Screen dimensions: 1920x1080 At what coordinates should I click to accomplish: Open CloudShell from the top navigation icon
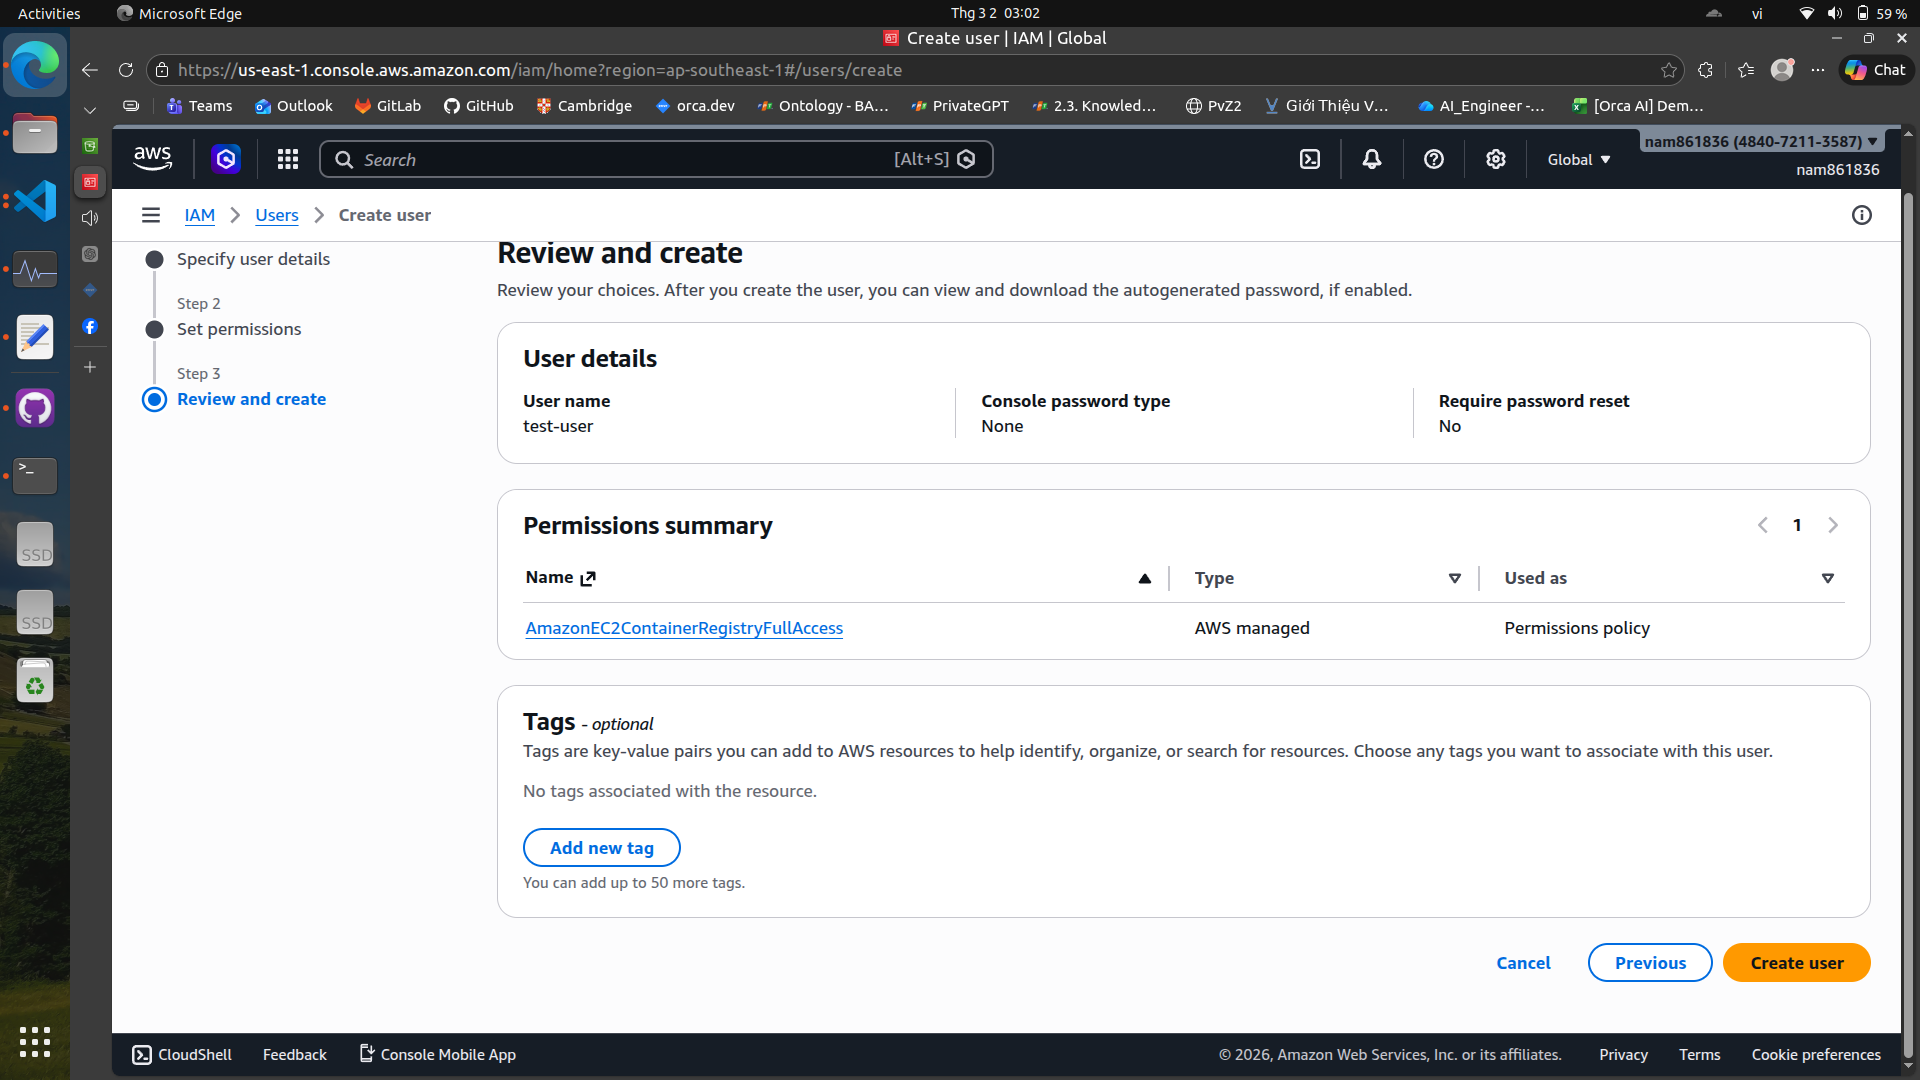pos(1310,159)
